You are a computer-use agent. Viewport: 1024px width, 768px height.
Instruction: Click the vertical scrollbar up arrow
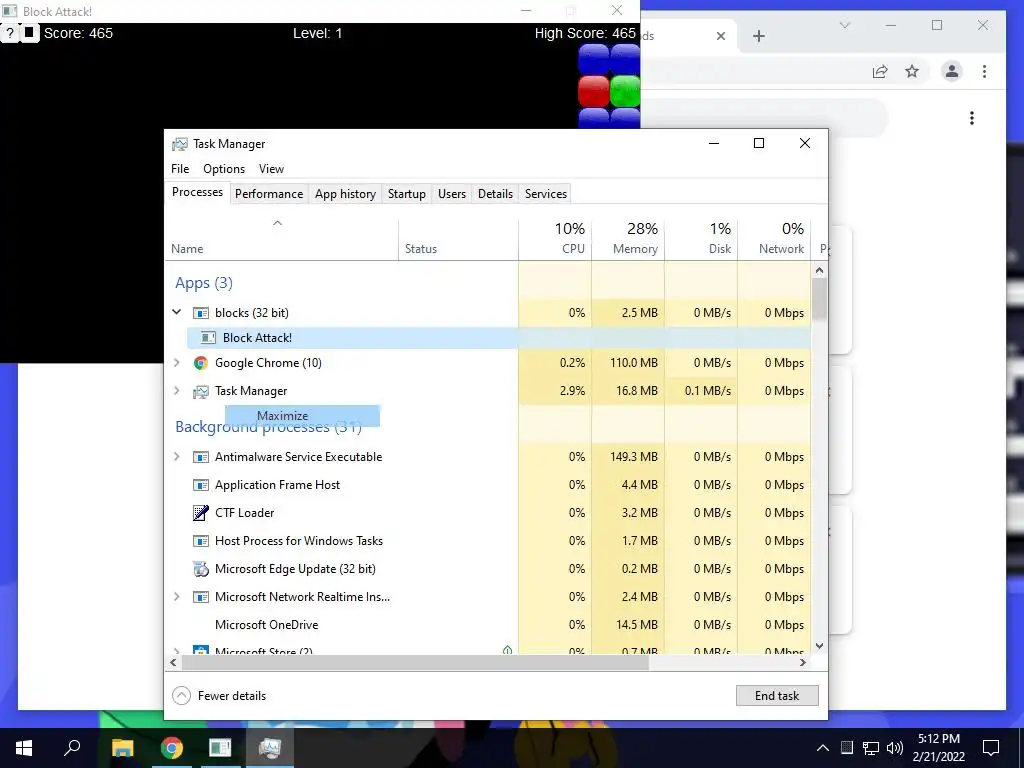click(820, 270)
